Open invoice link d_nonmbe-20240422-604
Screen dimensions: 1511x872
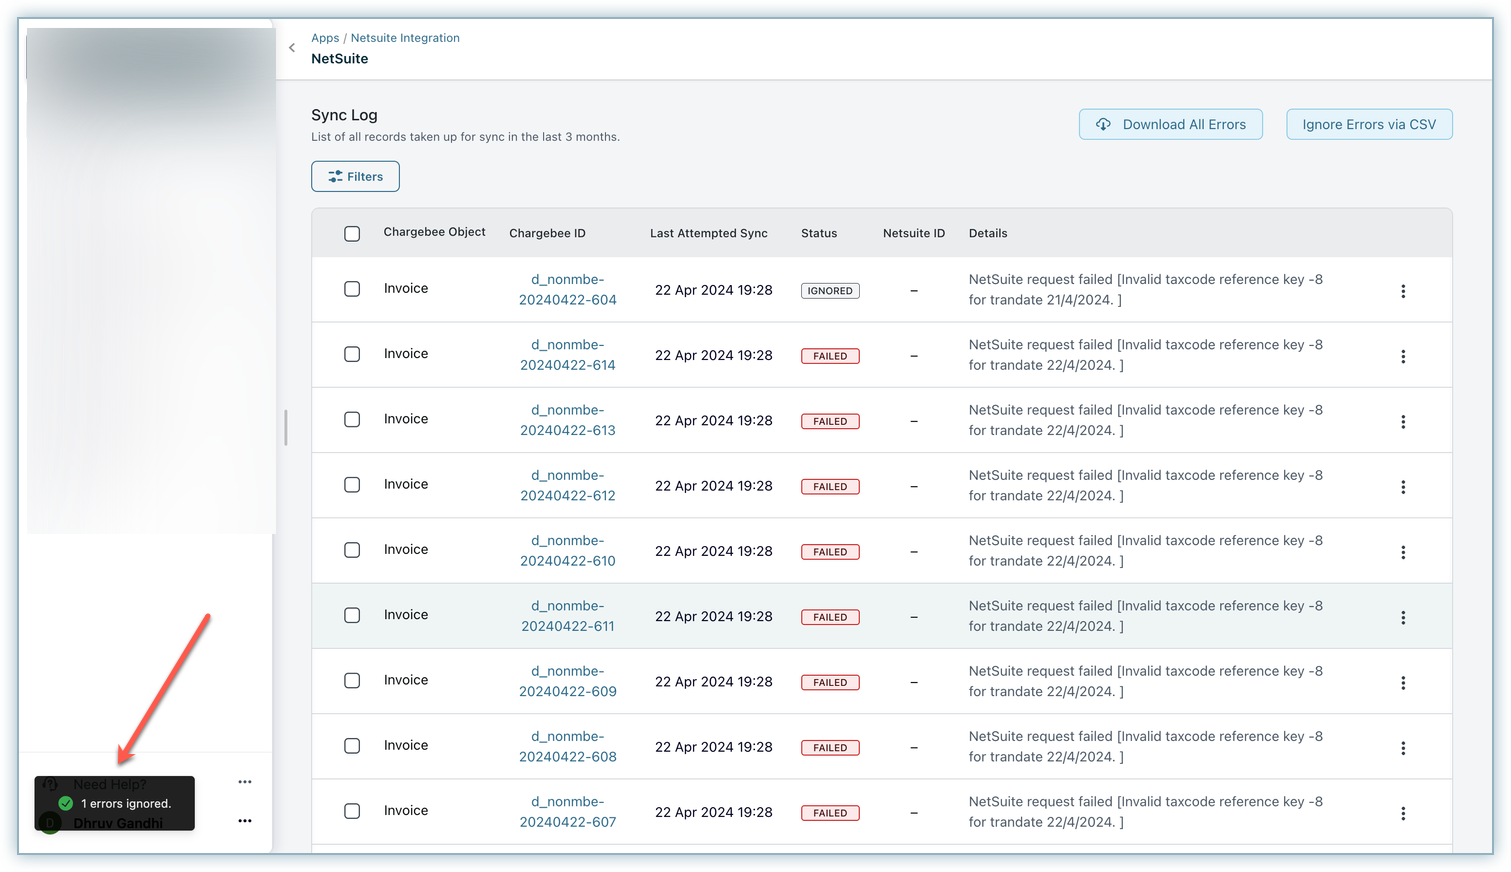pos(568,290)
